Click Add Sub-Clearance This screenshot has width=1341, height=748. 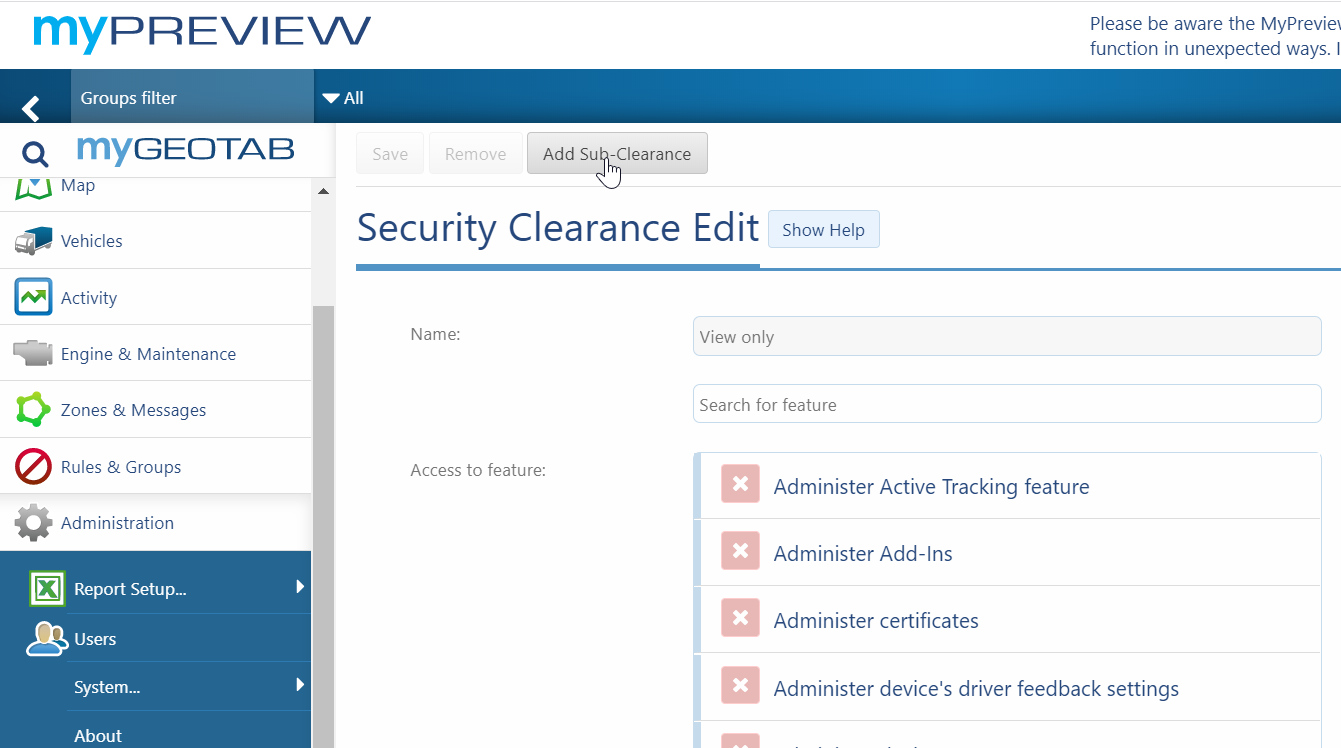coord(617,153)
